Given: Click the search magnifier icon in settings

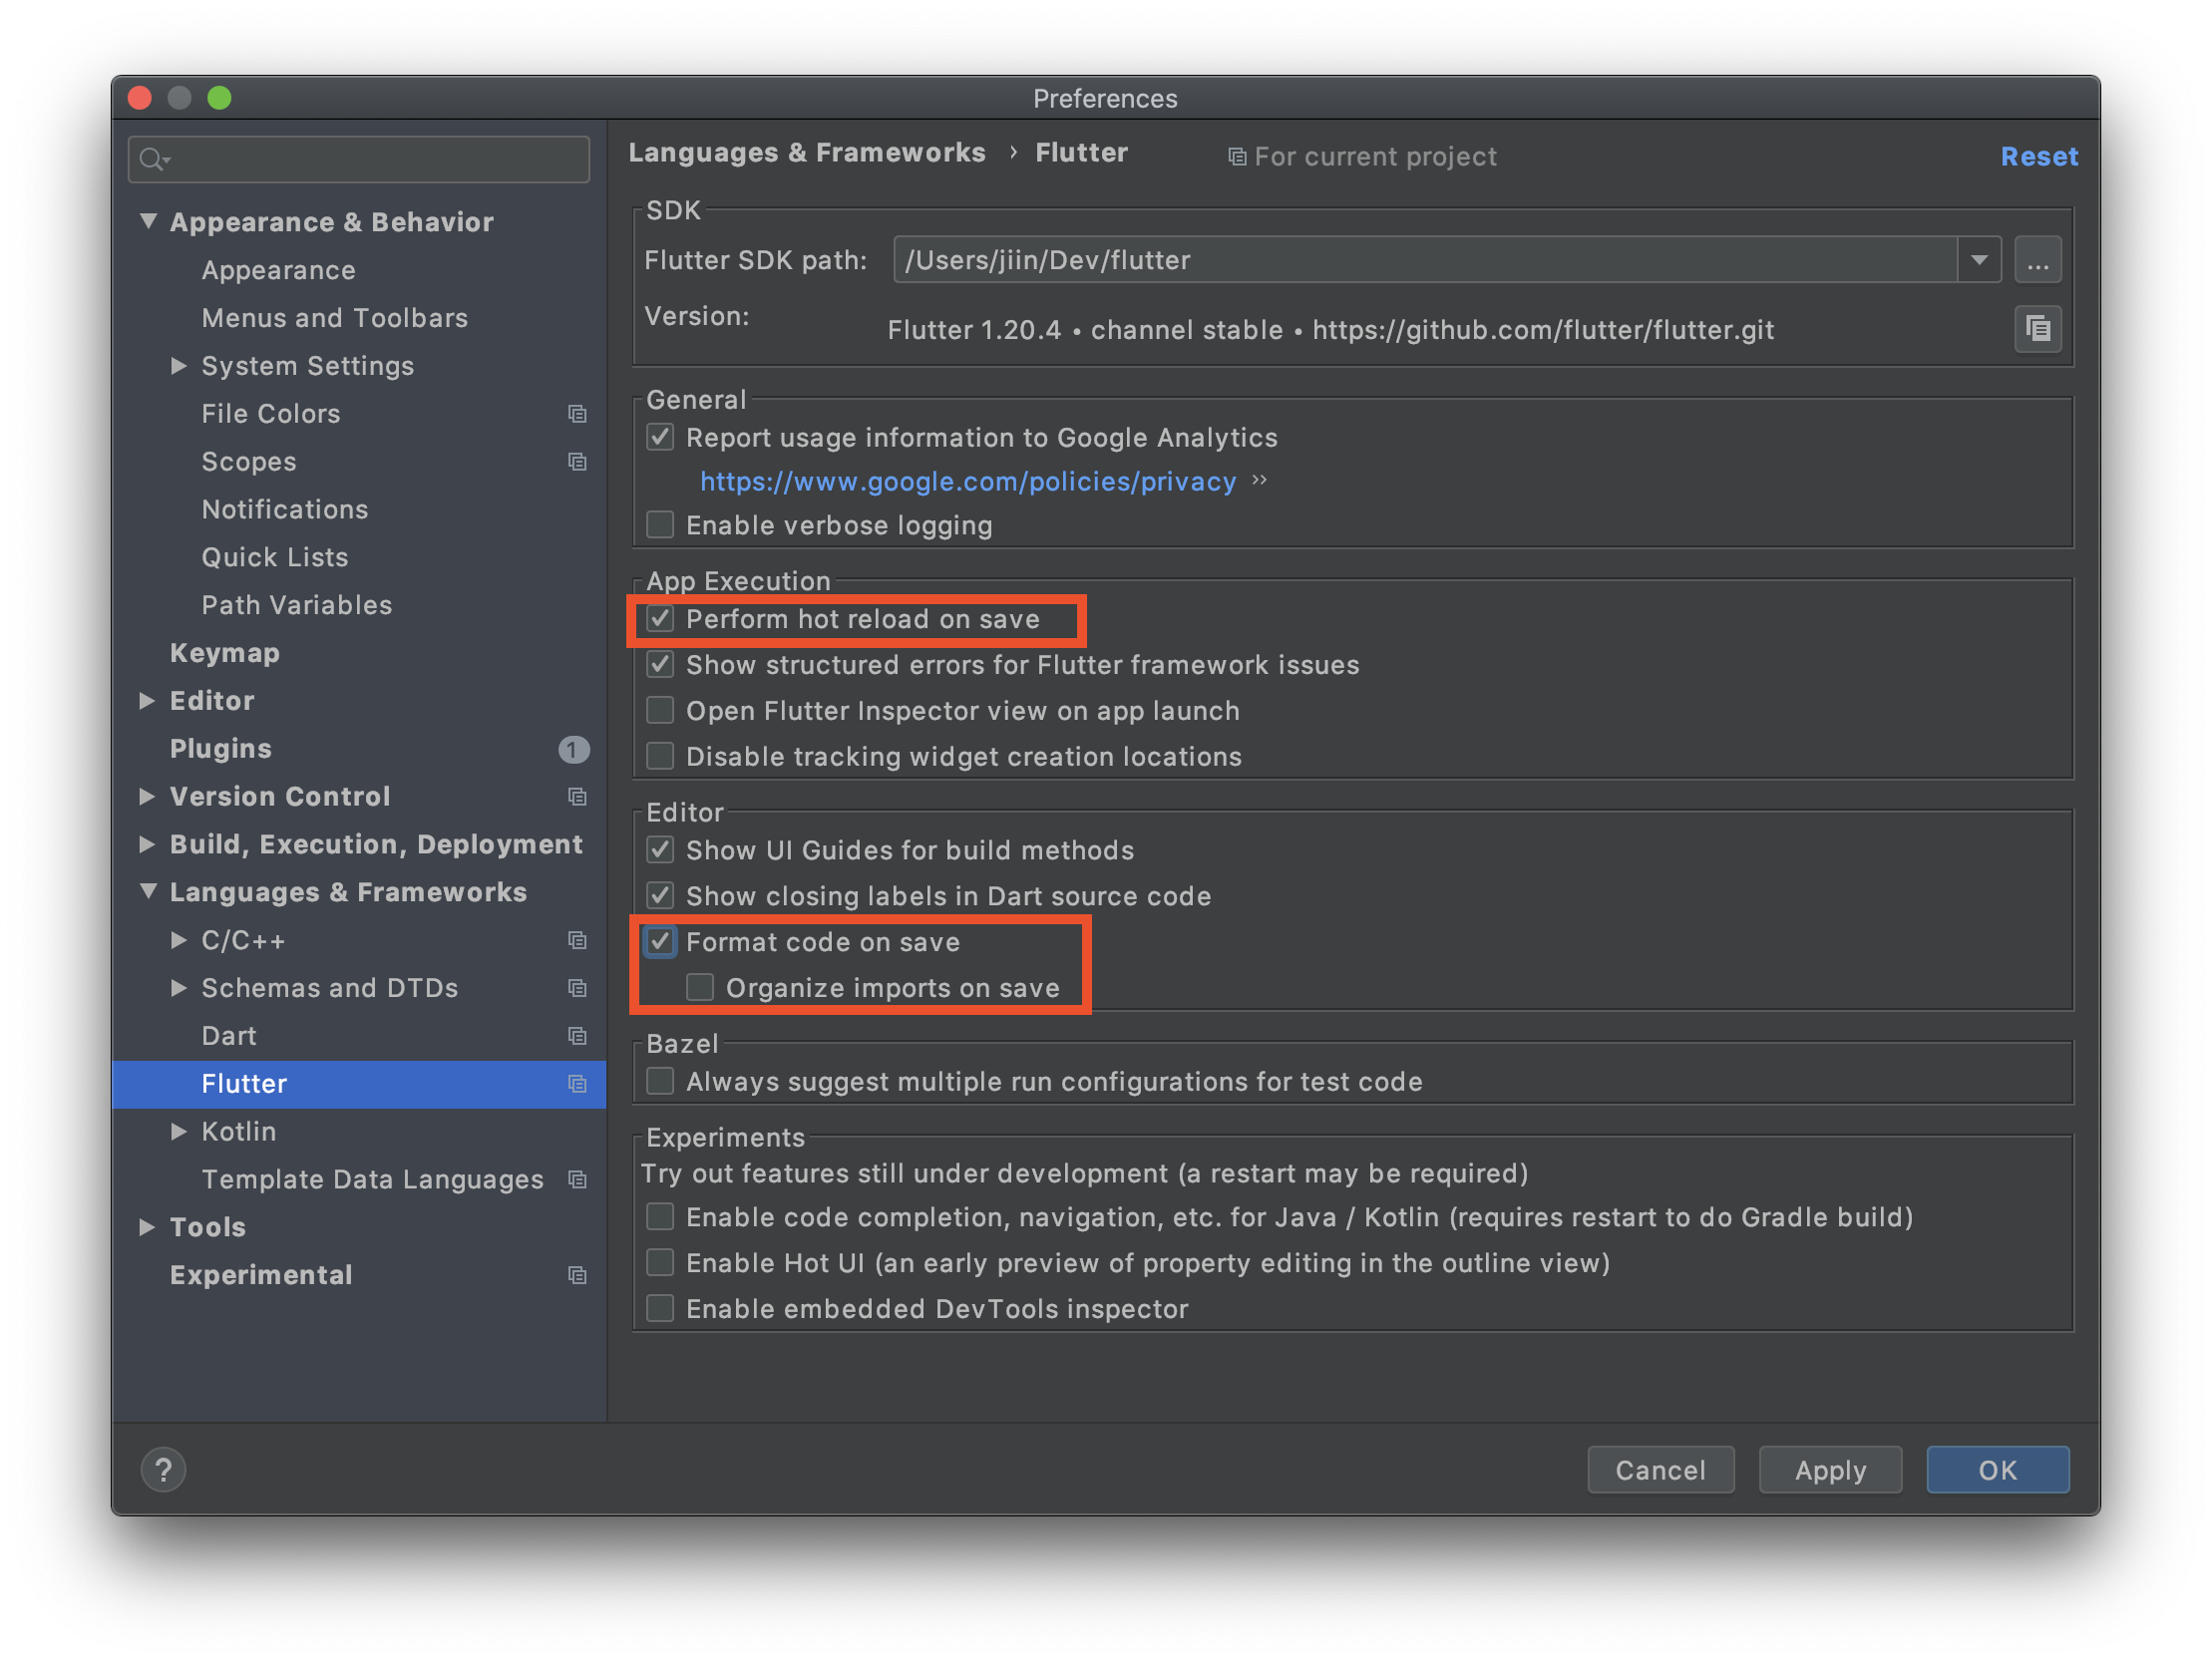Looking at the screenshot, I should click(153, 160).
